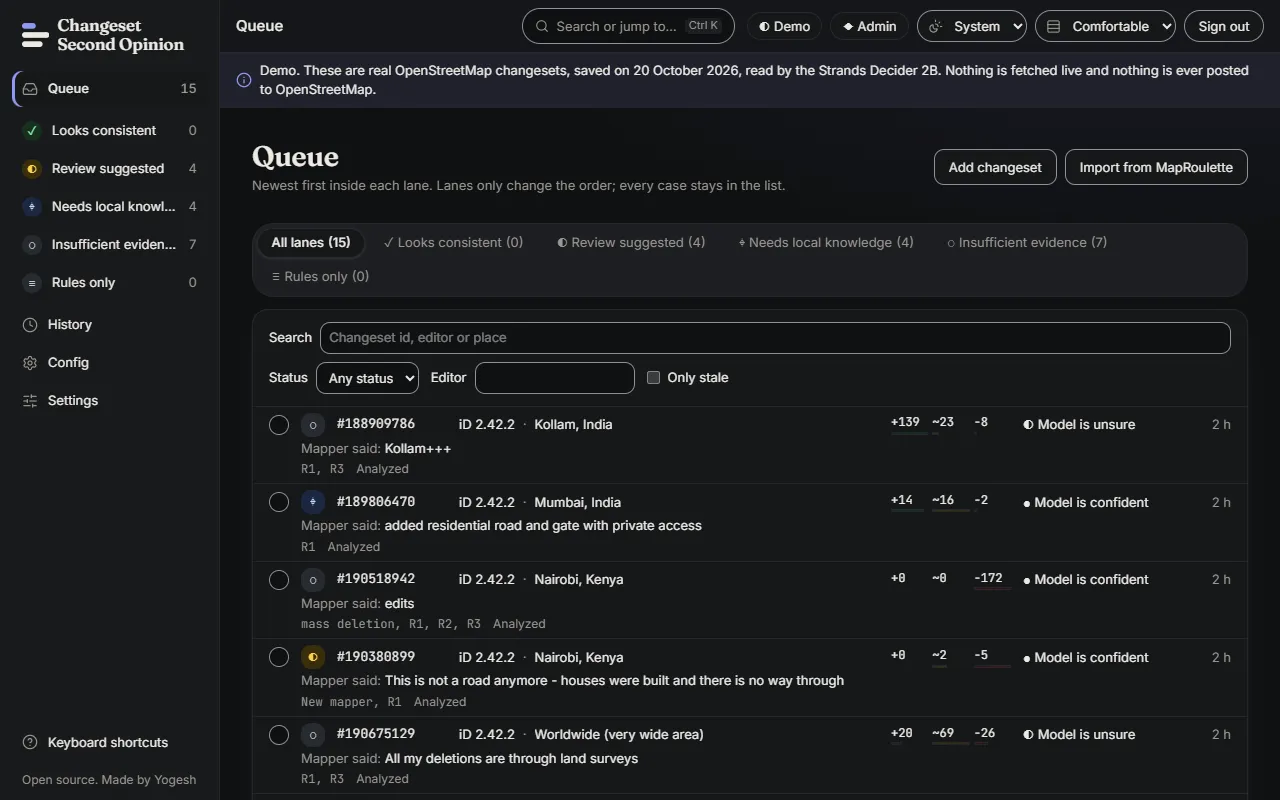The image size is (1280, 800).
Task: Click the magnifier icon in the search box
Action: pyautogui.click(x=542, y=27)
